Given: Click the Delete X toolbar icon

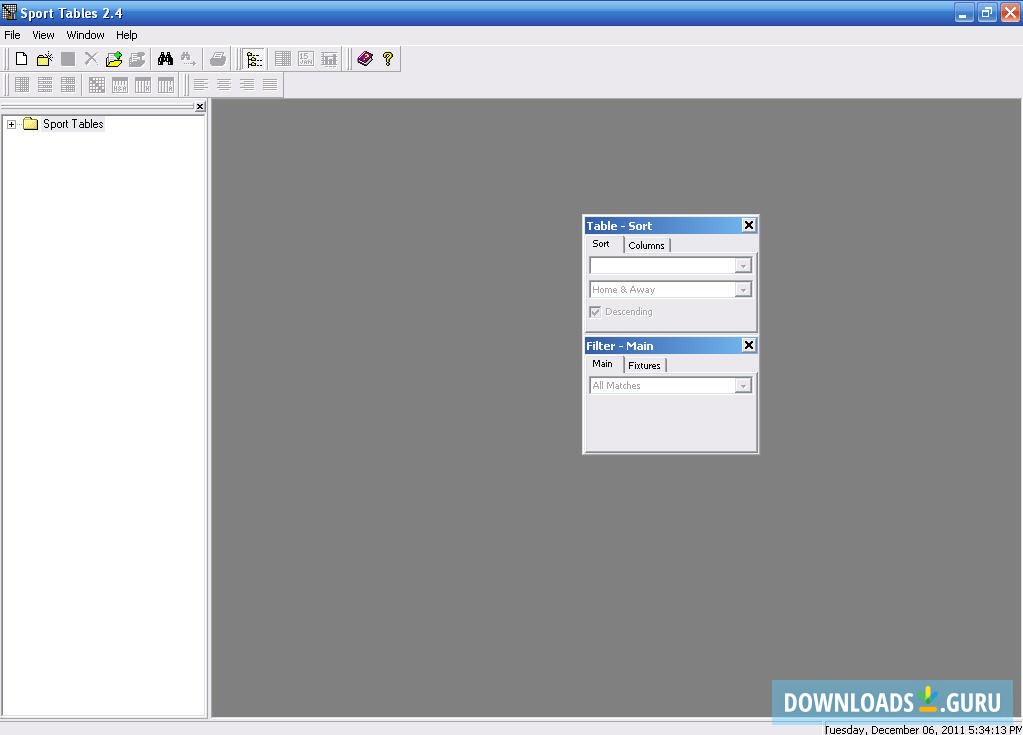Looking at the screenshot, I should pyautogui.click(x=91, y=59).
